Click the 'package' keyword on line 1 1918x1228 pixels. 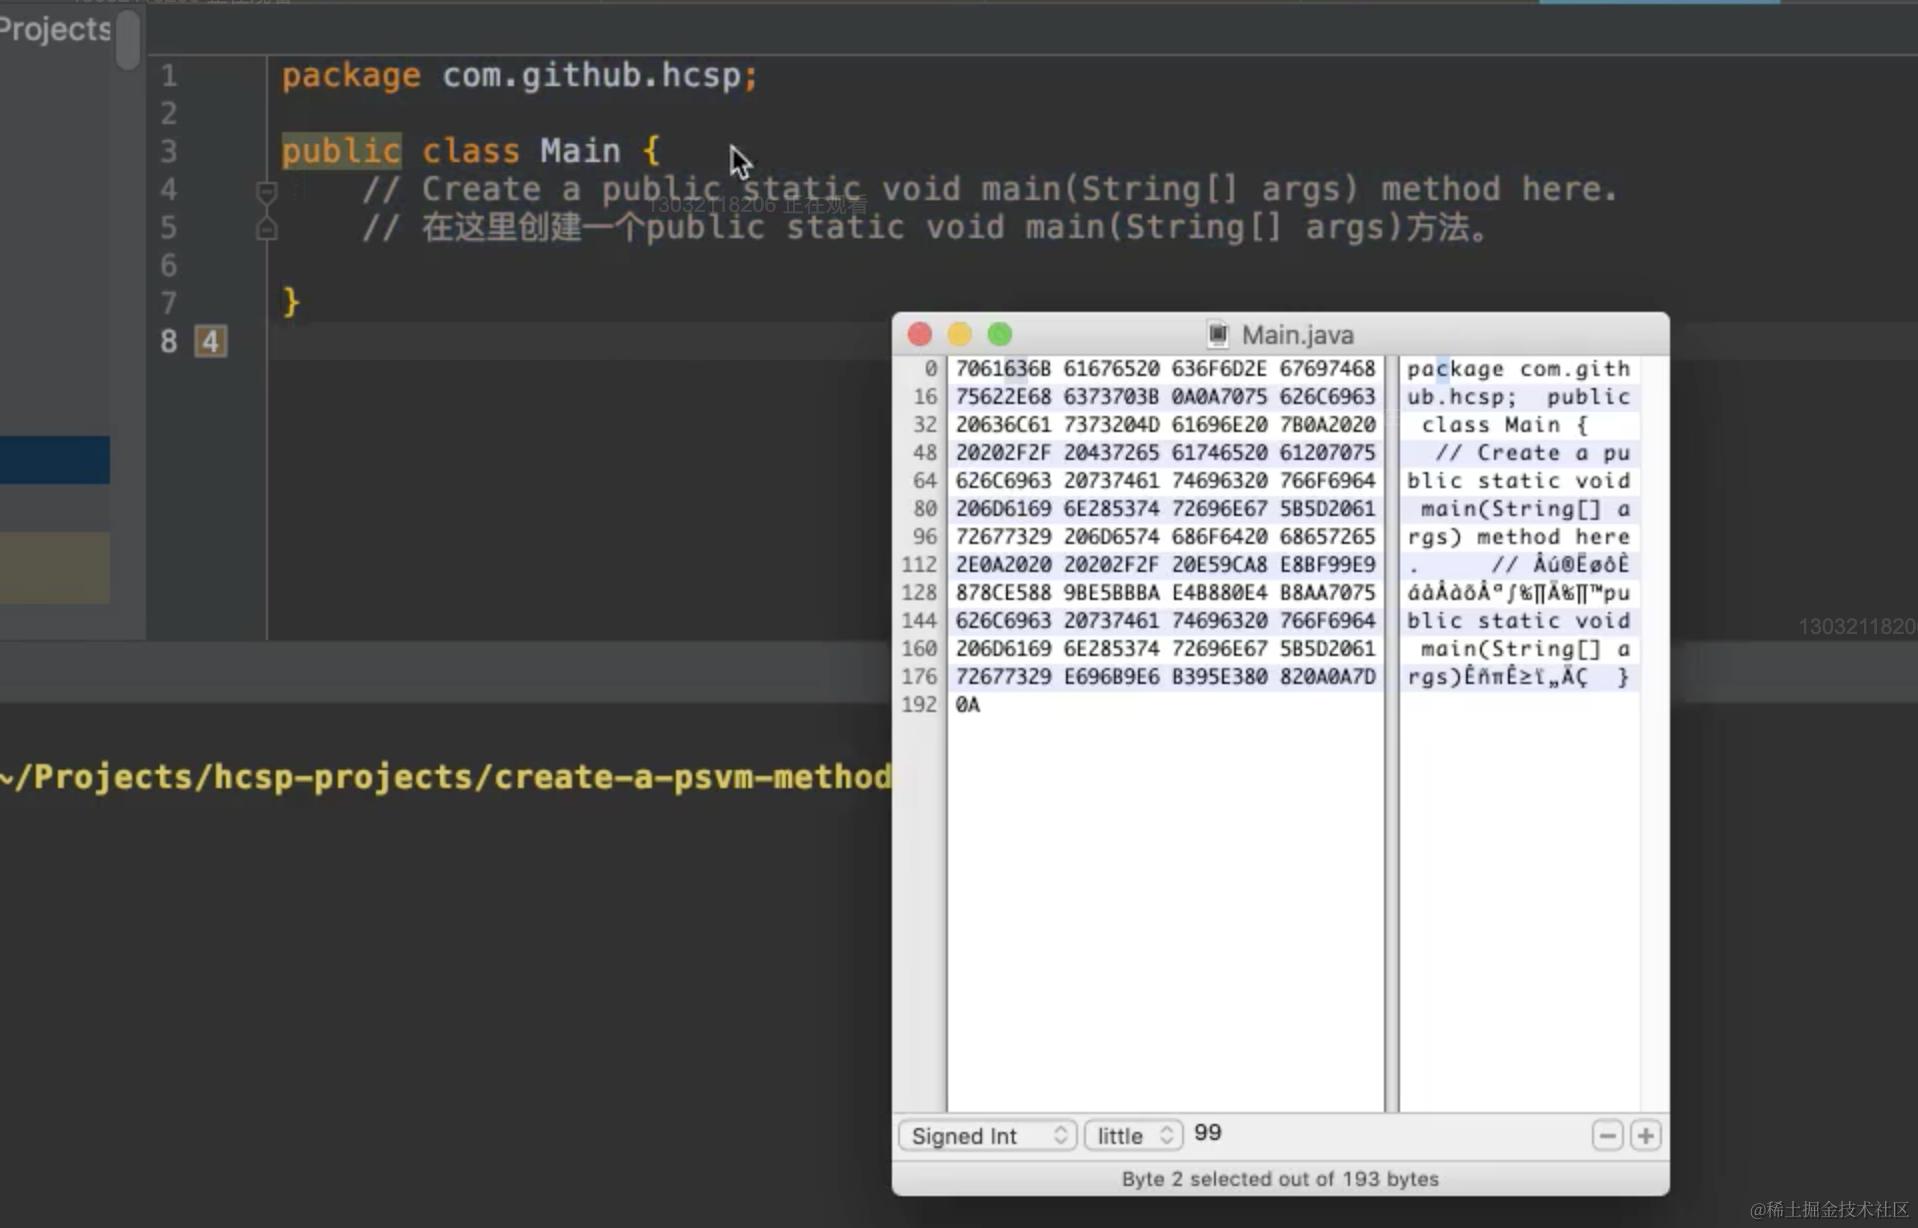tap(351, 76)
